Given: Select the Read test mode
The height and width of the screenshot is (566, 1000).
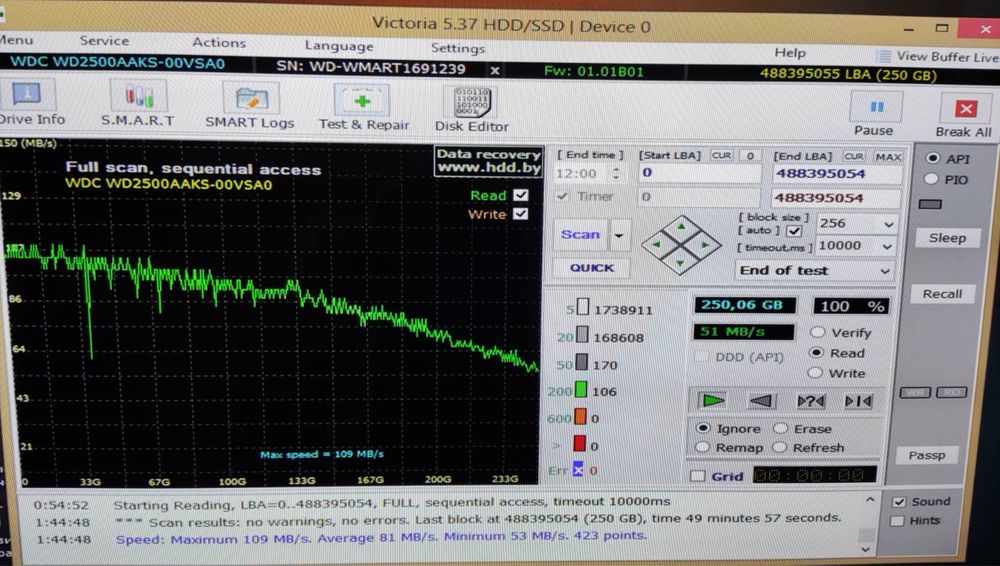Looking at the screenshot, I should coord(816,352).
